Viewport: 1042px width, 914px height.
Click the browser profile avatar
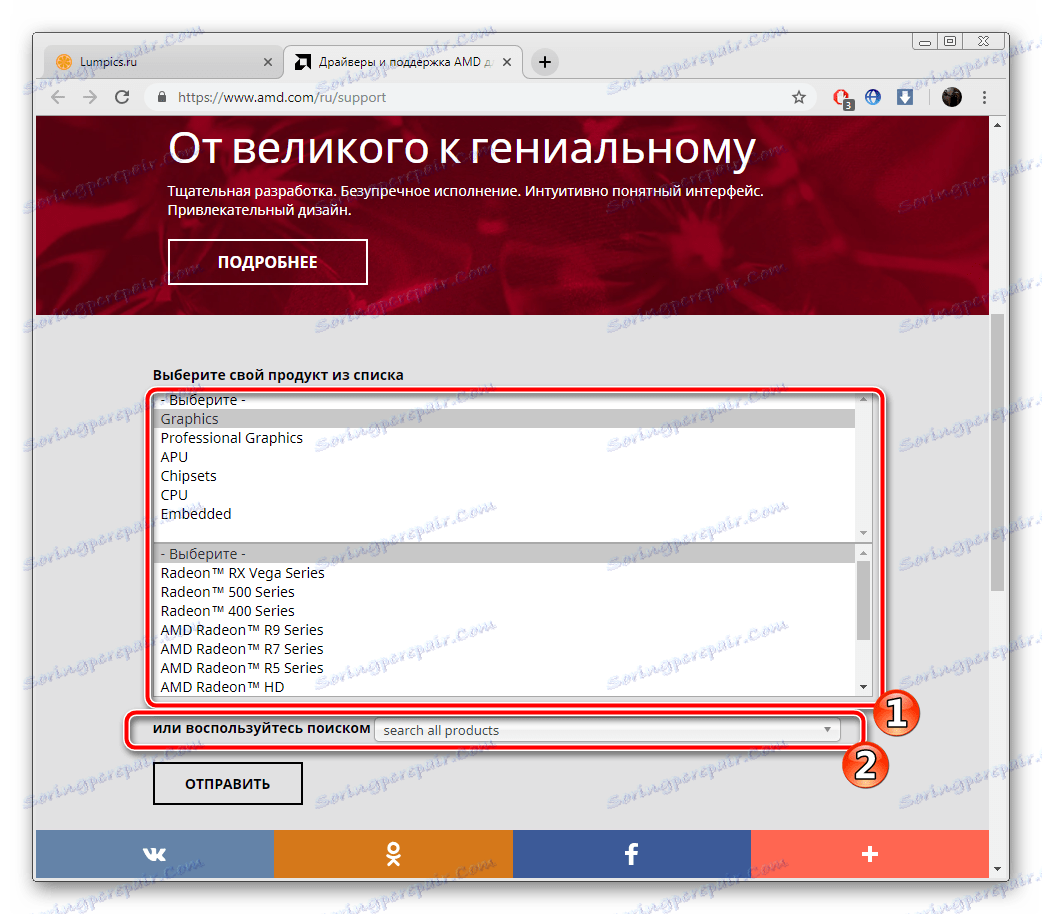point(951,97)
